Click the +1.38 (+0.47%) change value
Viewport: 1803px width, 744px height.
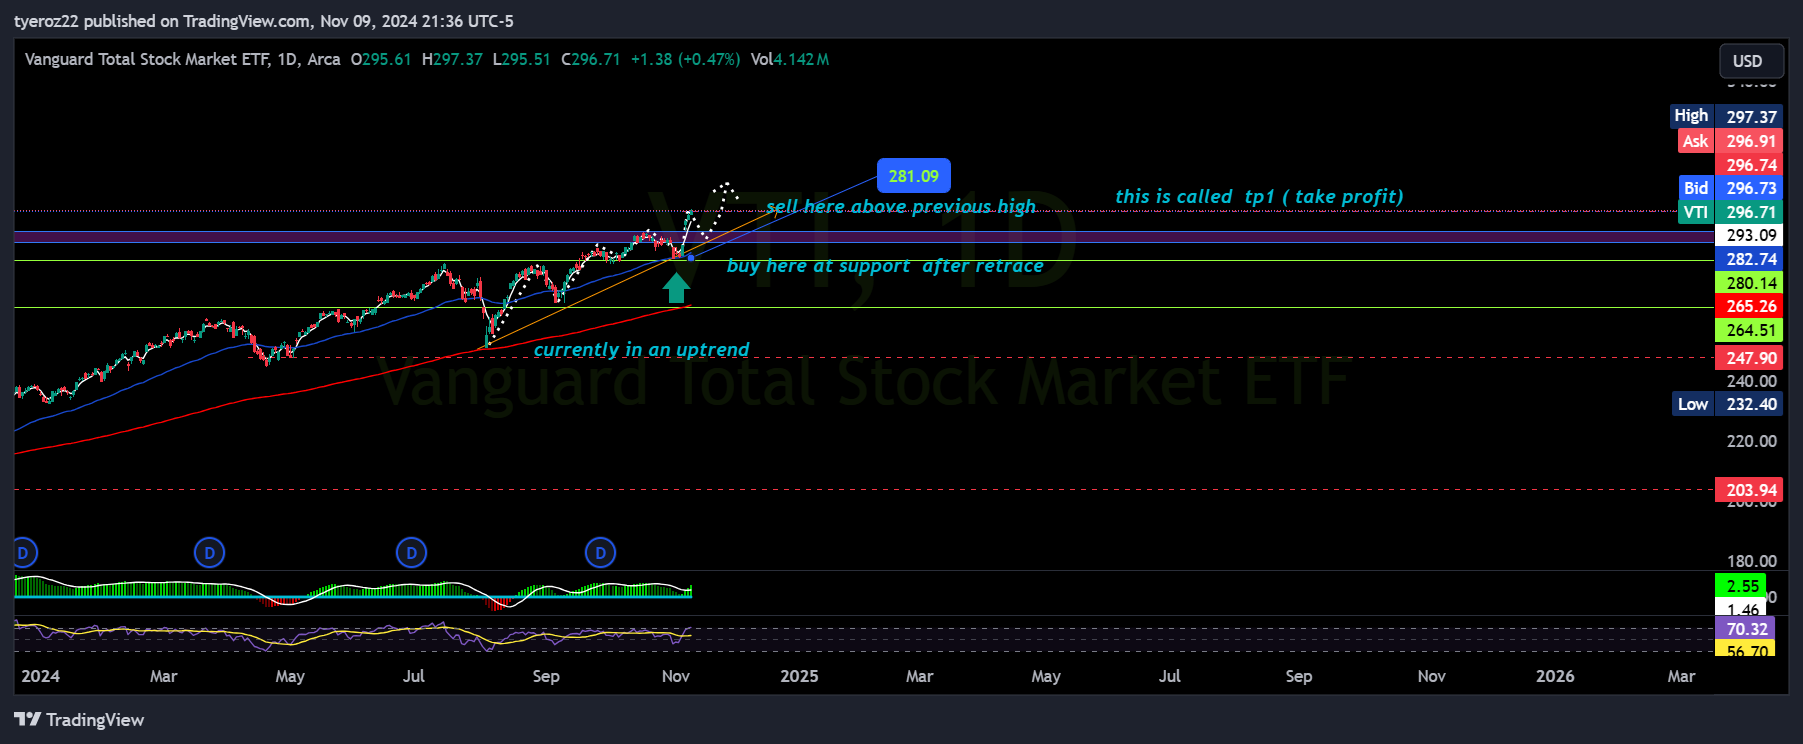click(x=686, y=59)
